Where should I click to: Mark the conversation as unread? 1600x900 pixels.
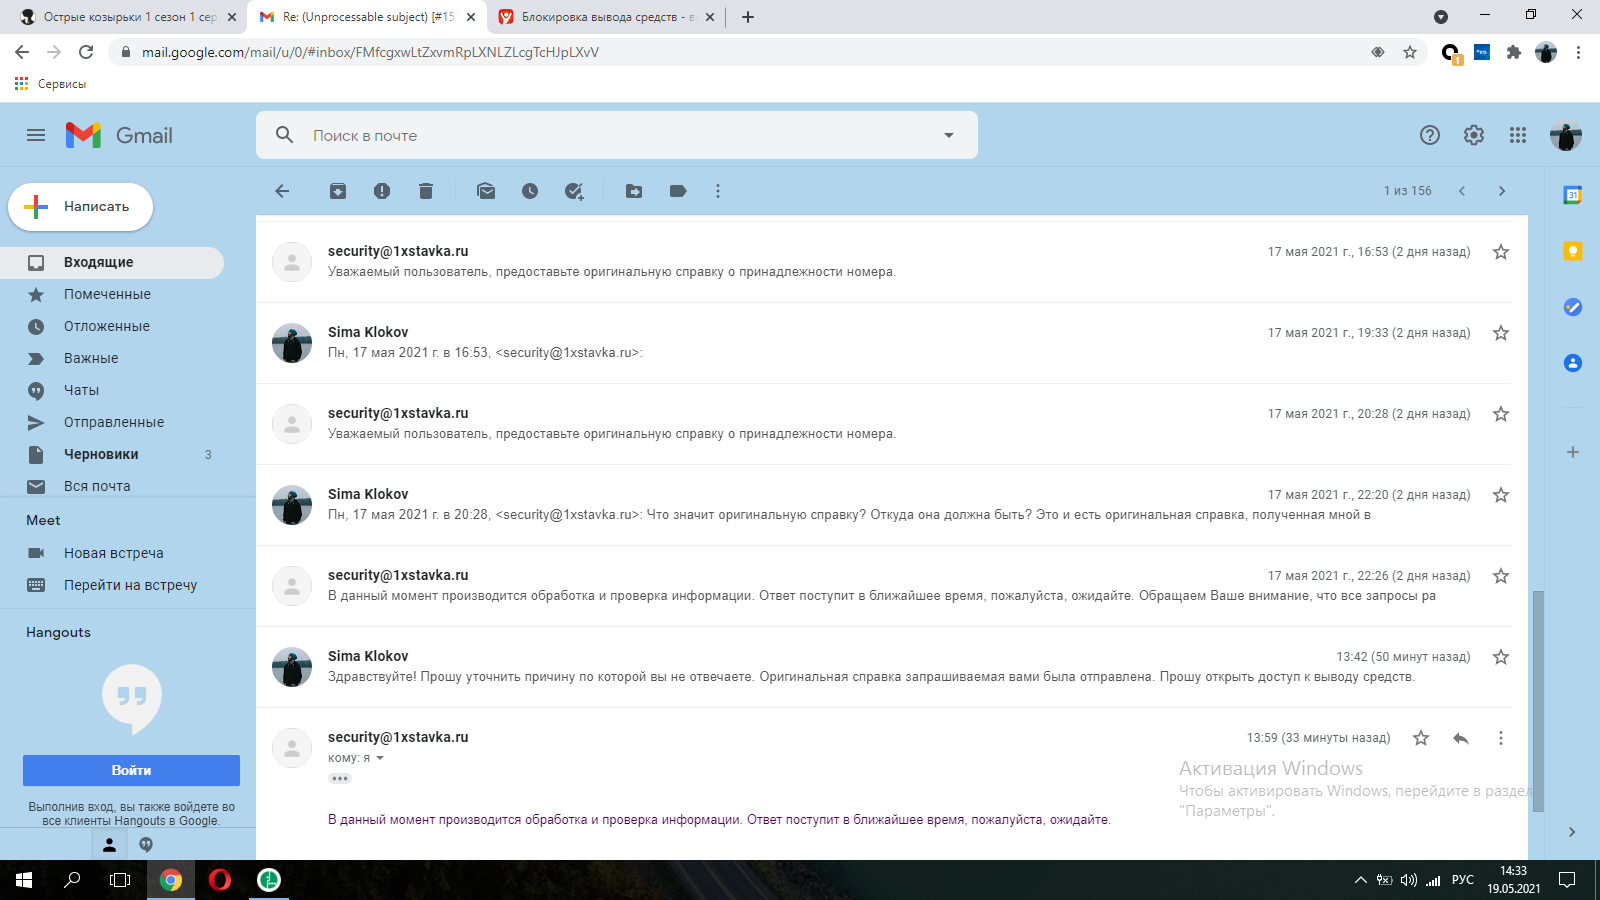(x=486, y=191)
